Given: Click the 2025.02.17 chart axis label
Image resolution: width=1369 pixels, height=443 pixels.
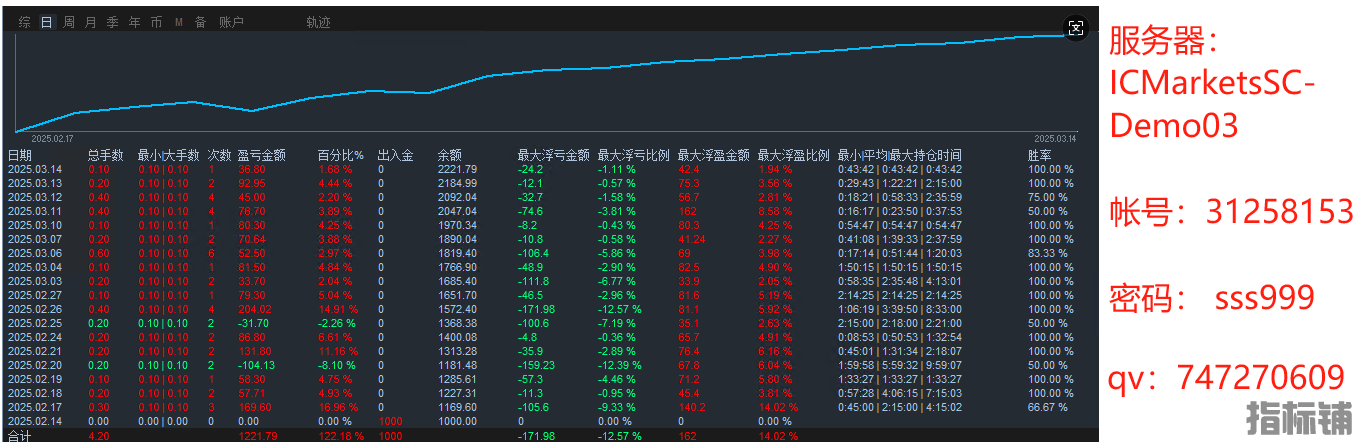Looking at the screenshot, I should 52,138.
